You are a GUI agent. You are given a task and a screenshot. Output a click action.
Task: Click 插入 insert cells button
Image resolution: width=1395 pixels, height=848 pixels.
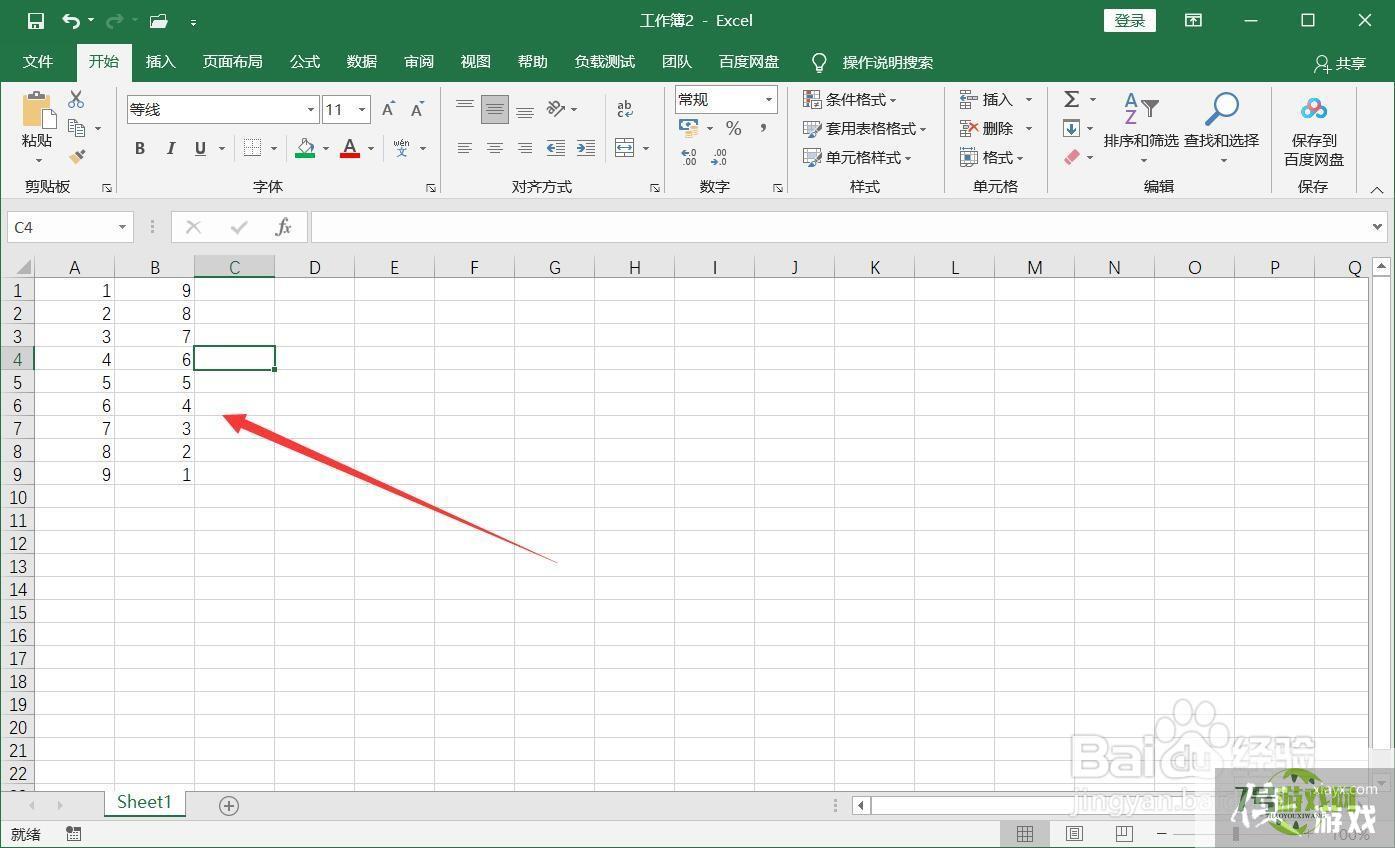(987, 99)
